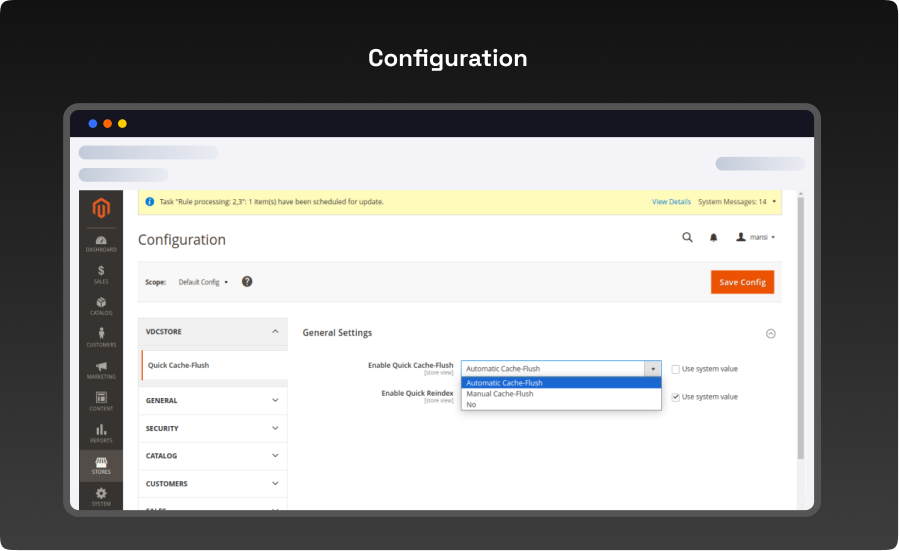Open the Dashboard sidebar icon

(101, 243)
